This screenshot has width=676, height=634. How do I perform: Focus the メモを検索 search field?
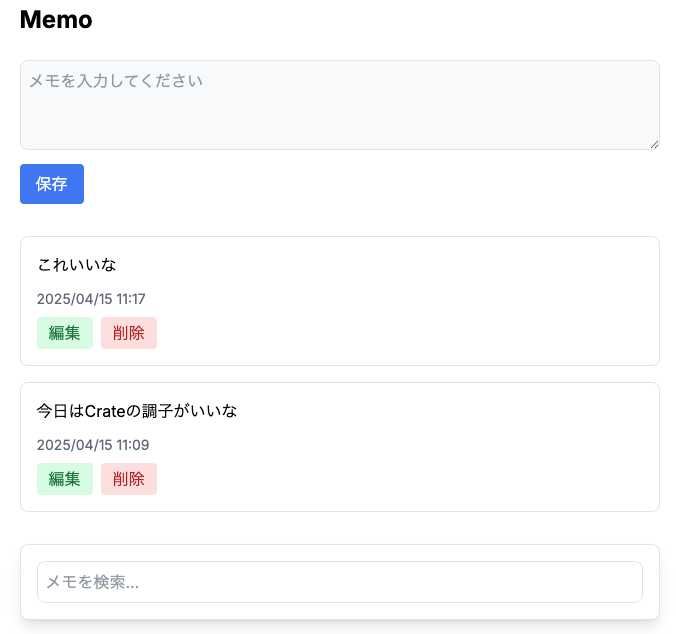point(340,582)
